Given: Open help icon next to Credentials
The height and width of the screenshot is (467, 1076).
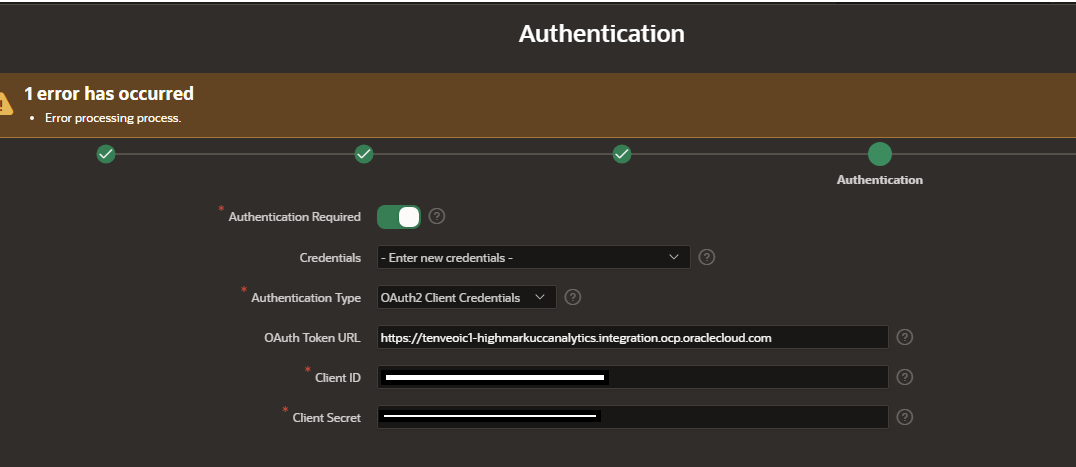Looking at the screenshot, I should tap(707, 257).
